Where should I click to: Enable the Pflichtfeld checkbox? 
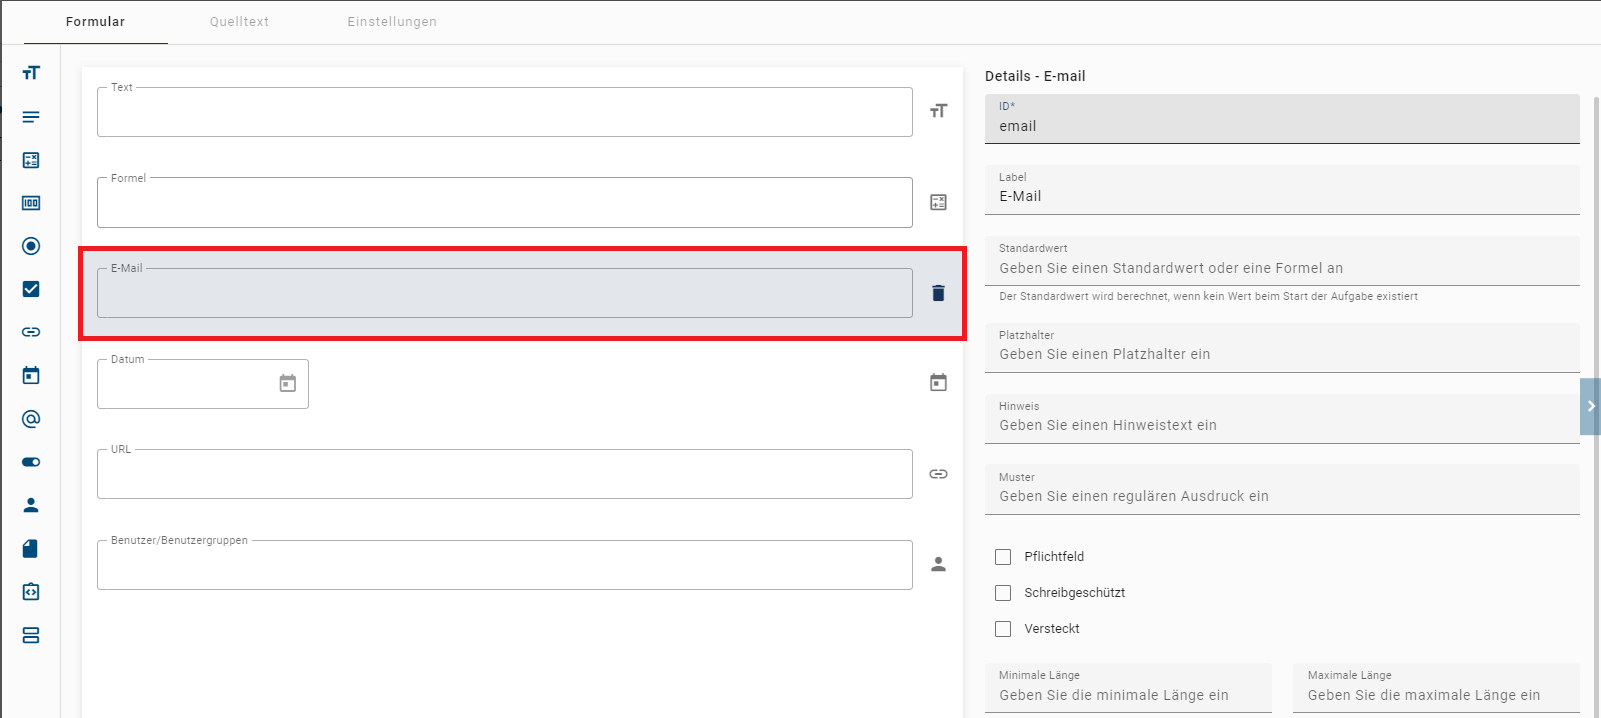tap(1003, 557)
